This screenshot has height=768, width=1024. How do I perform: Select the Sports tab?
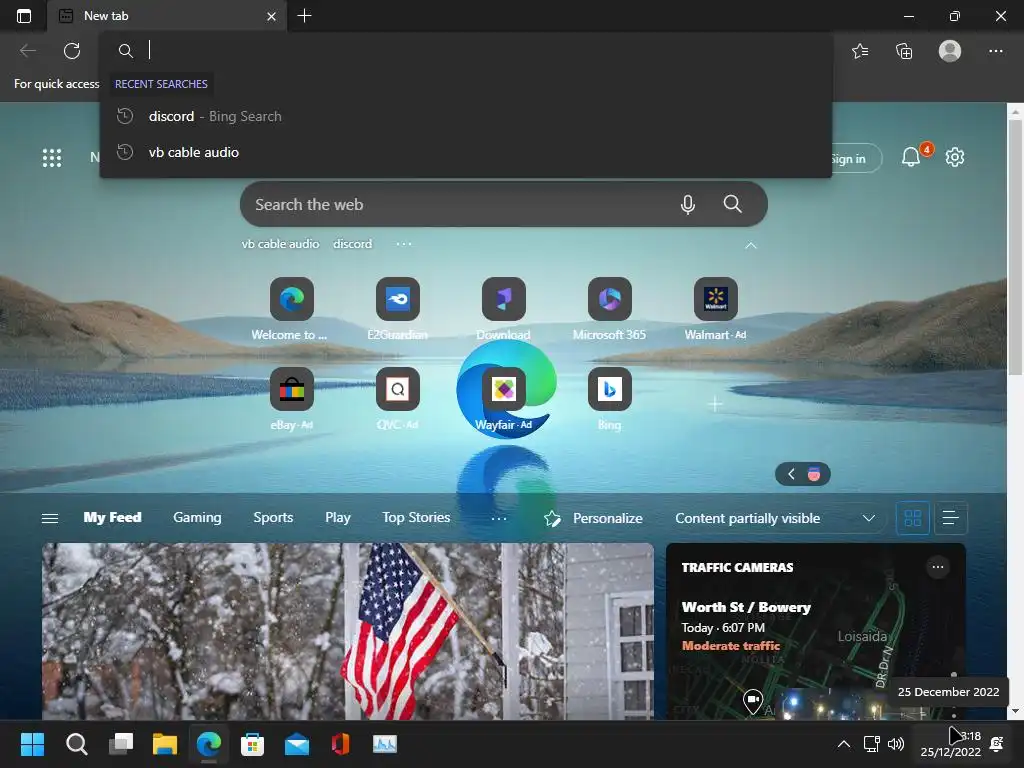coord(273,517)
